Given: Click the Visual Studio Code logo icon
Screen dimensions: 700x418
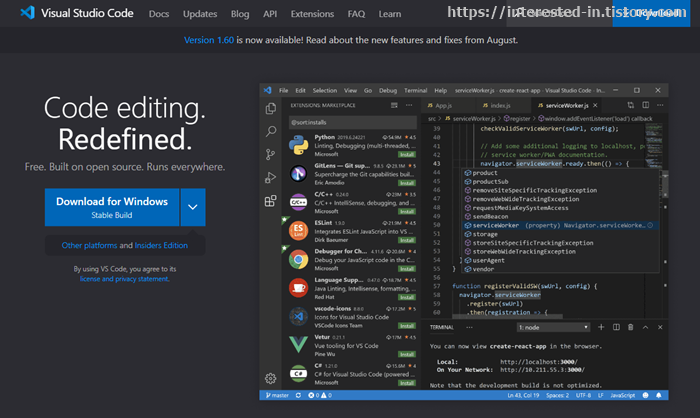Looking at the screenshot, I should 27,13.
